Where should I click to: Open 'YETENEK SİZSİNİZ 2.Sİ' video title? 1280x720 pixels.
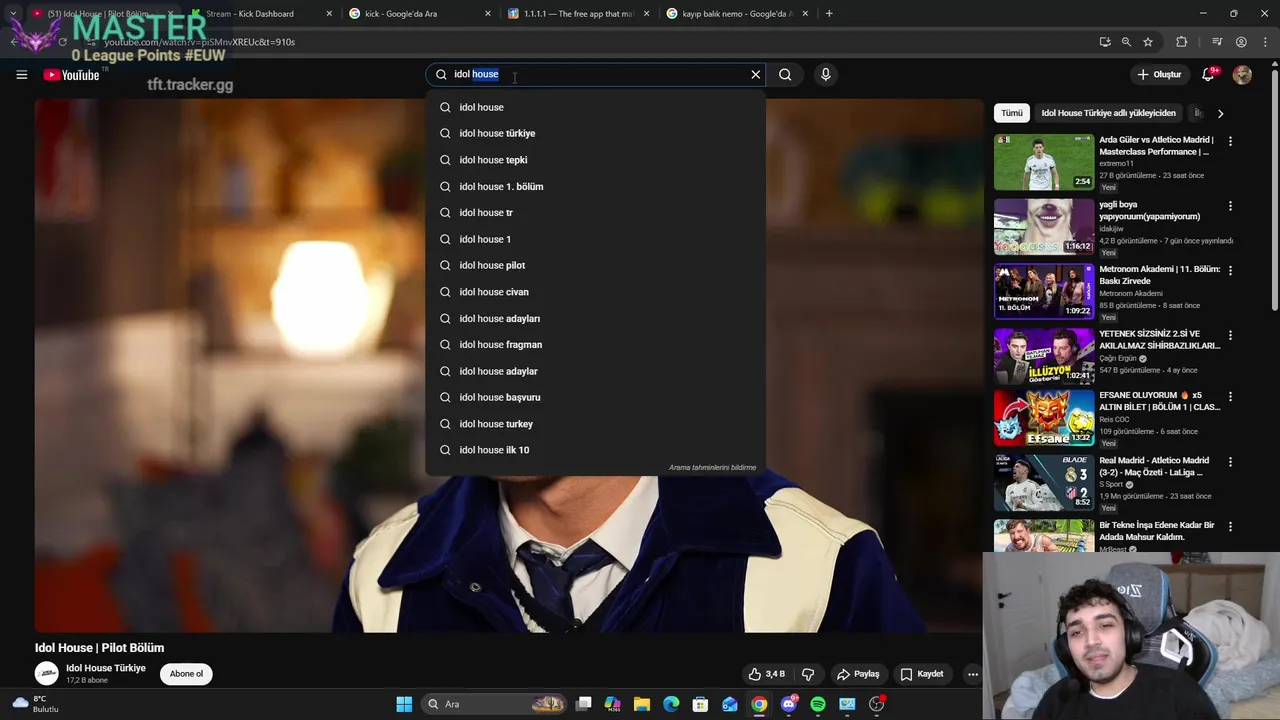point(1160,340)
